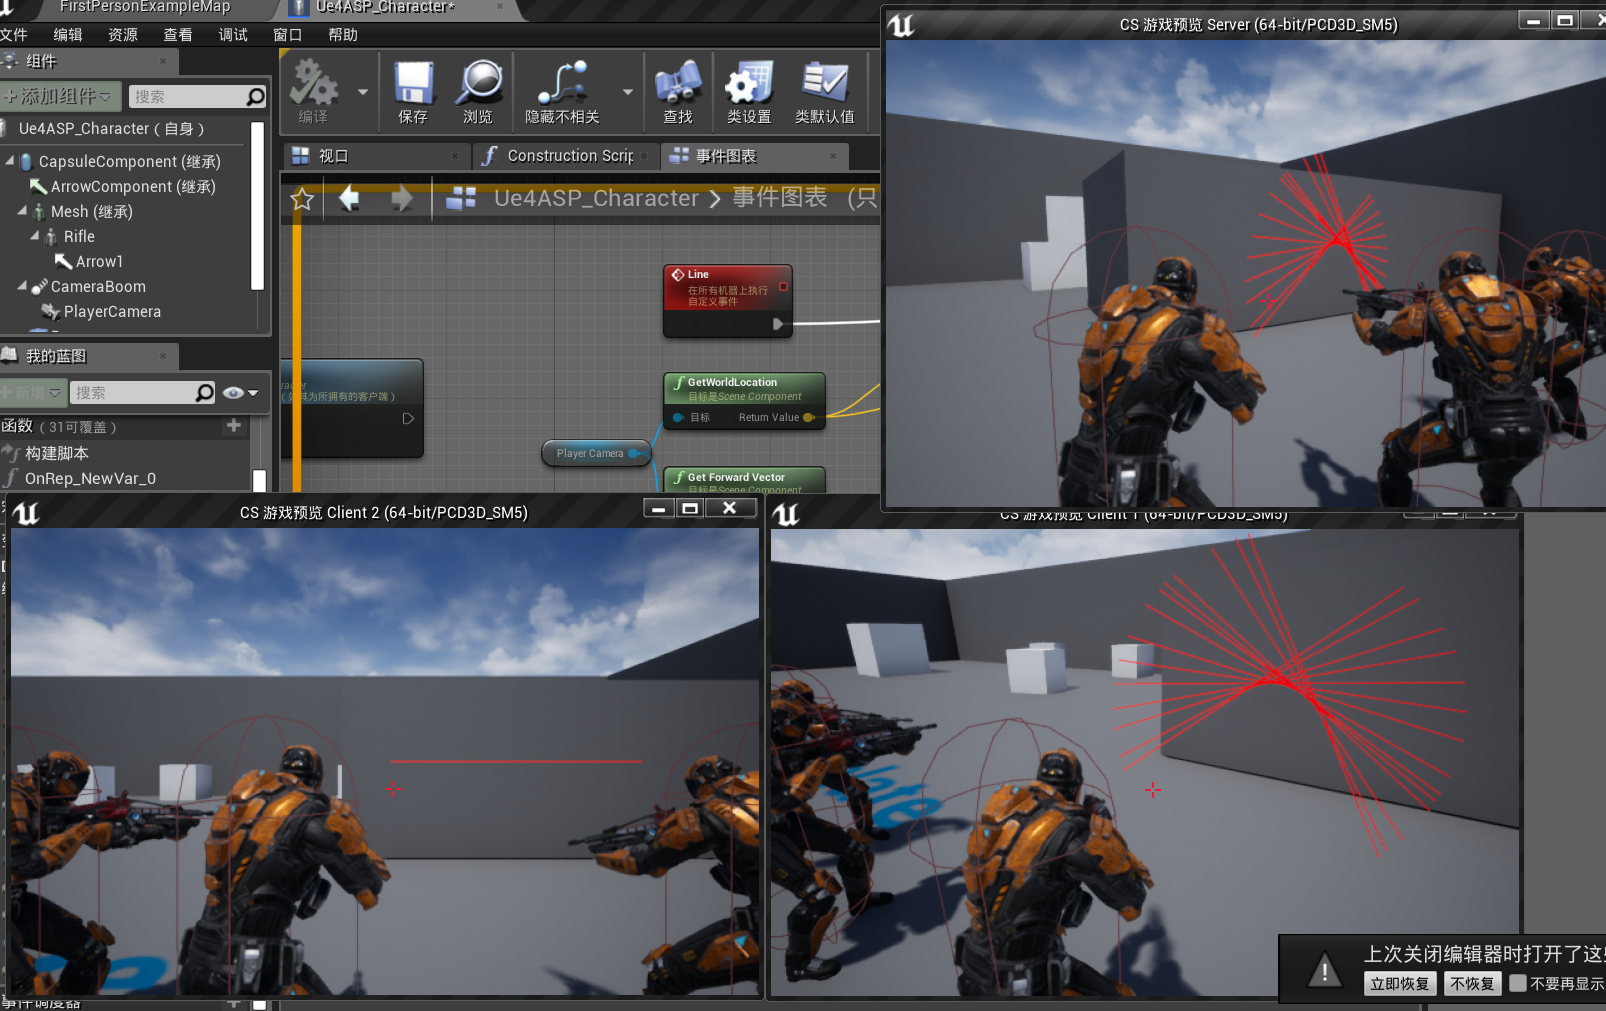Toggle Hide Unrelated (隐藏不相关) icon
Viewport: 1606px width, 1011px height.
(x=562, y=83)
